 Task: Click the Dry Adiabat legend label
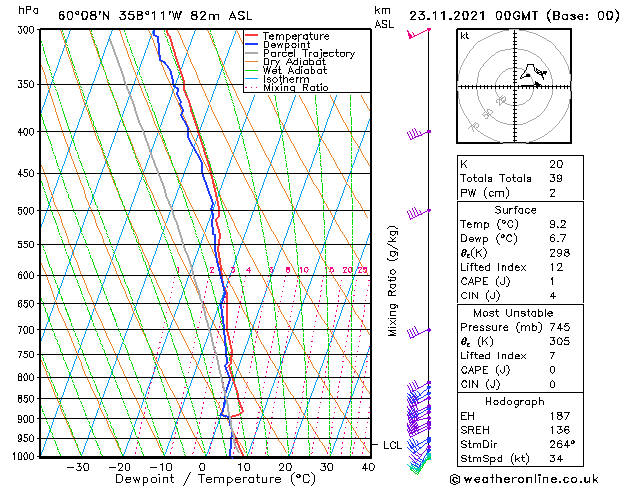point(294,62)
